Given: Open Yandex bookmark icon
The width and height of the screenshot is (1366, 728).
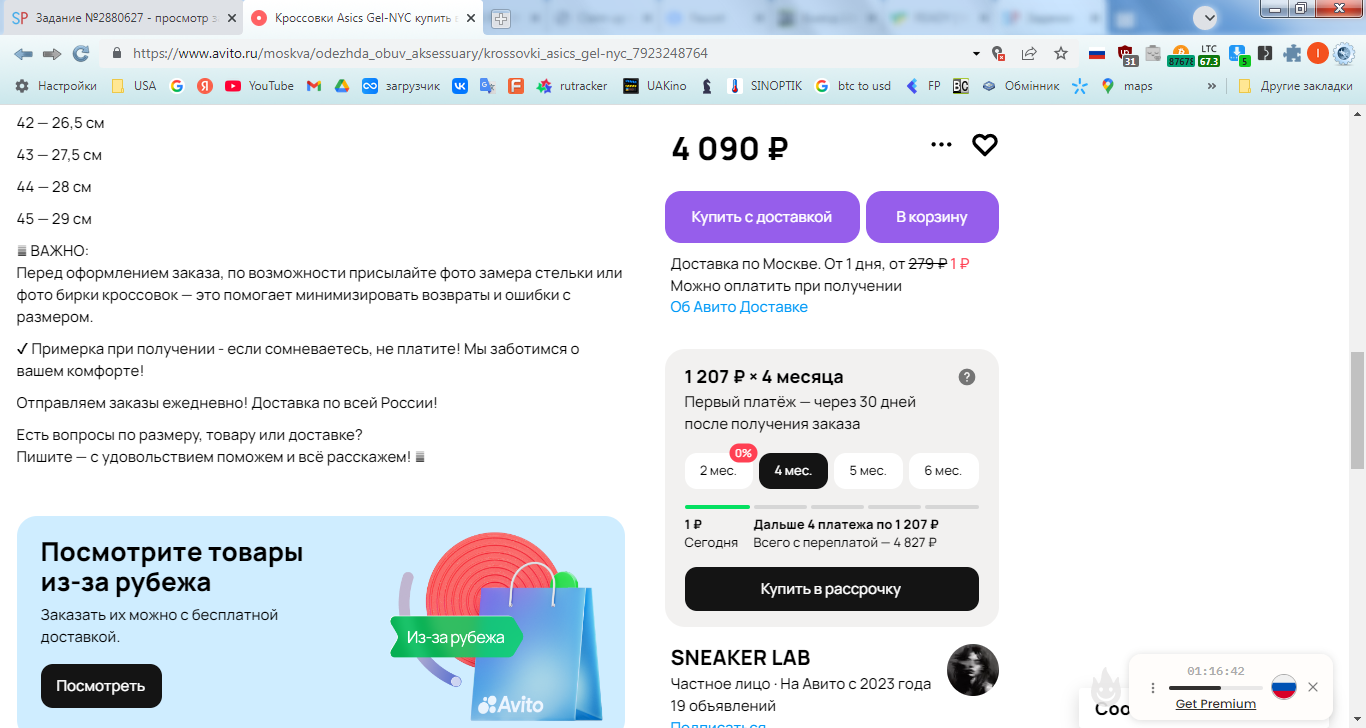Looking at the screenshot, I should pyautogui.click(x=205, y=86).
